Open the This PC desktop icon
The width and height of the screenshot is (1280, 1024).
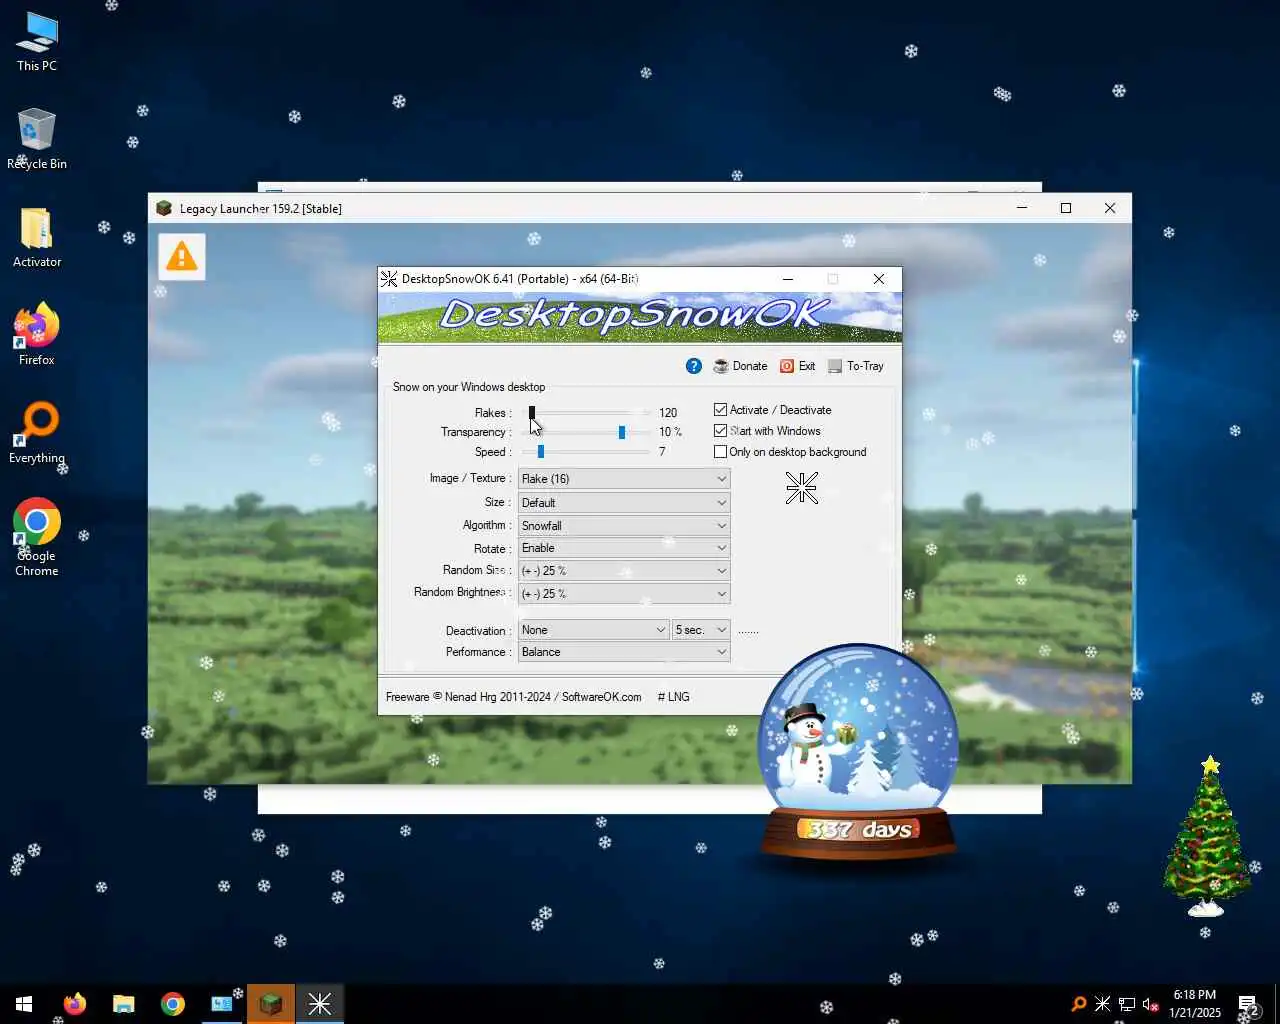pos(37,42)
